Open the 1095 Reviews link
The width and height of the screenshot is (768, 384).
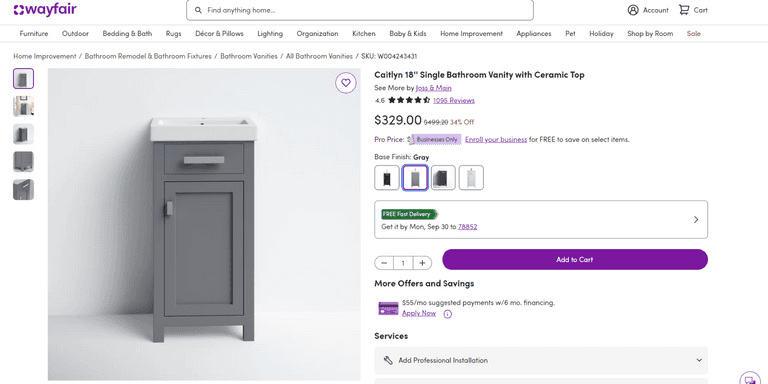[x=454, y=100]
